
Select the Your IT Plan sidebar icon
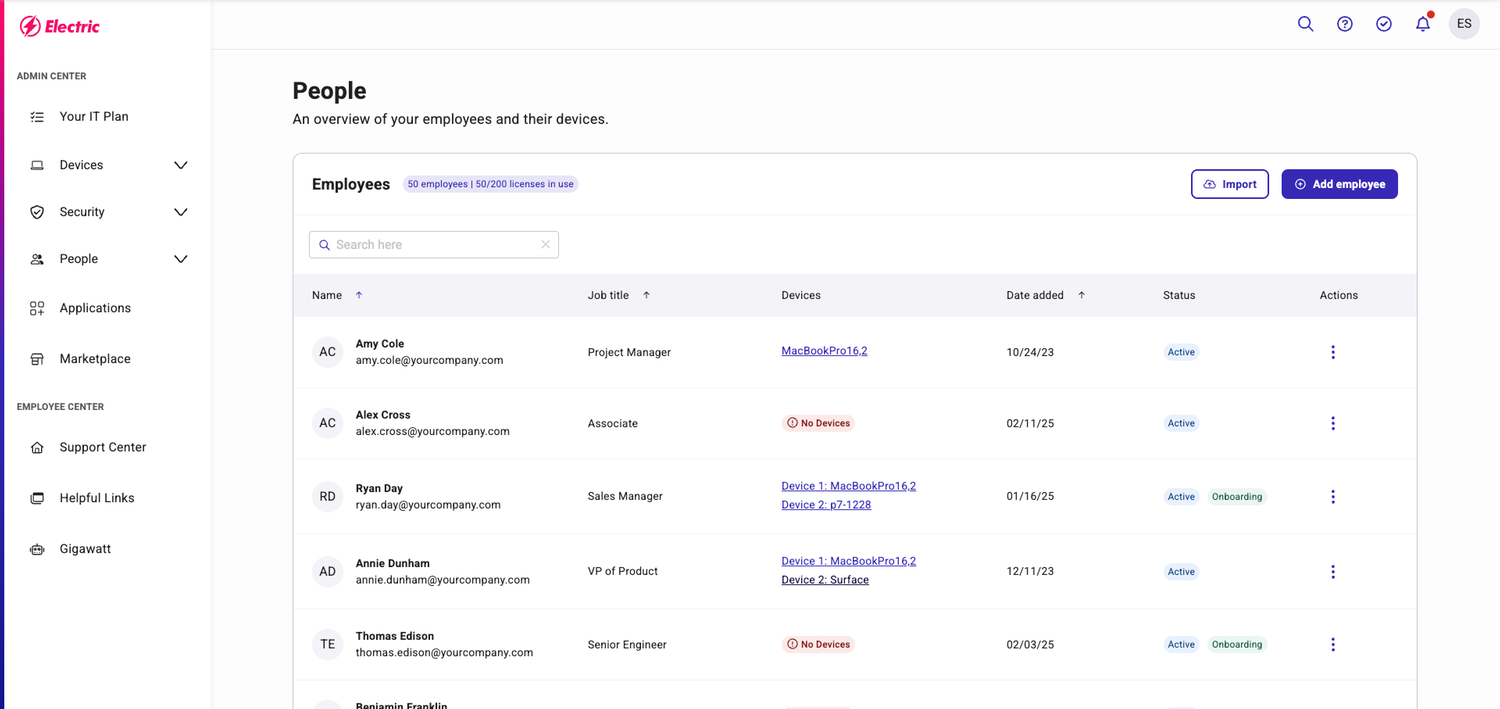tap(37, 116)
